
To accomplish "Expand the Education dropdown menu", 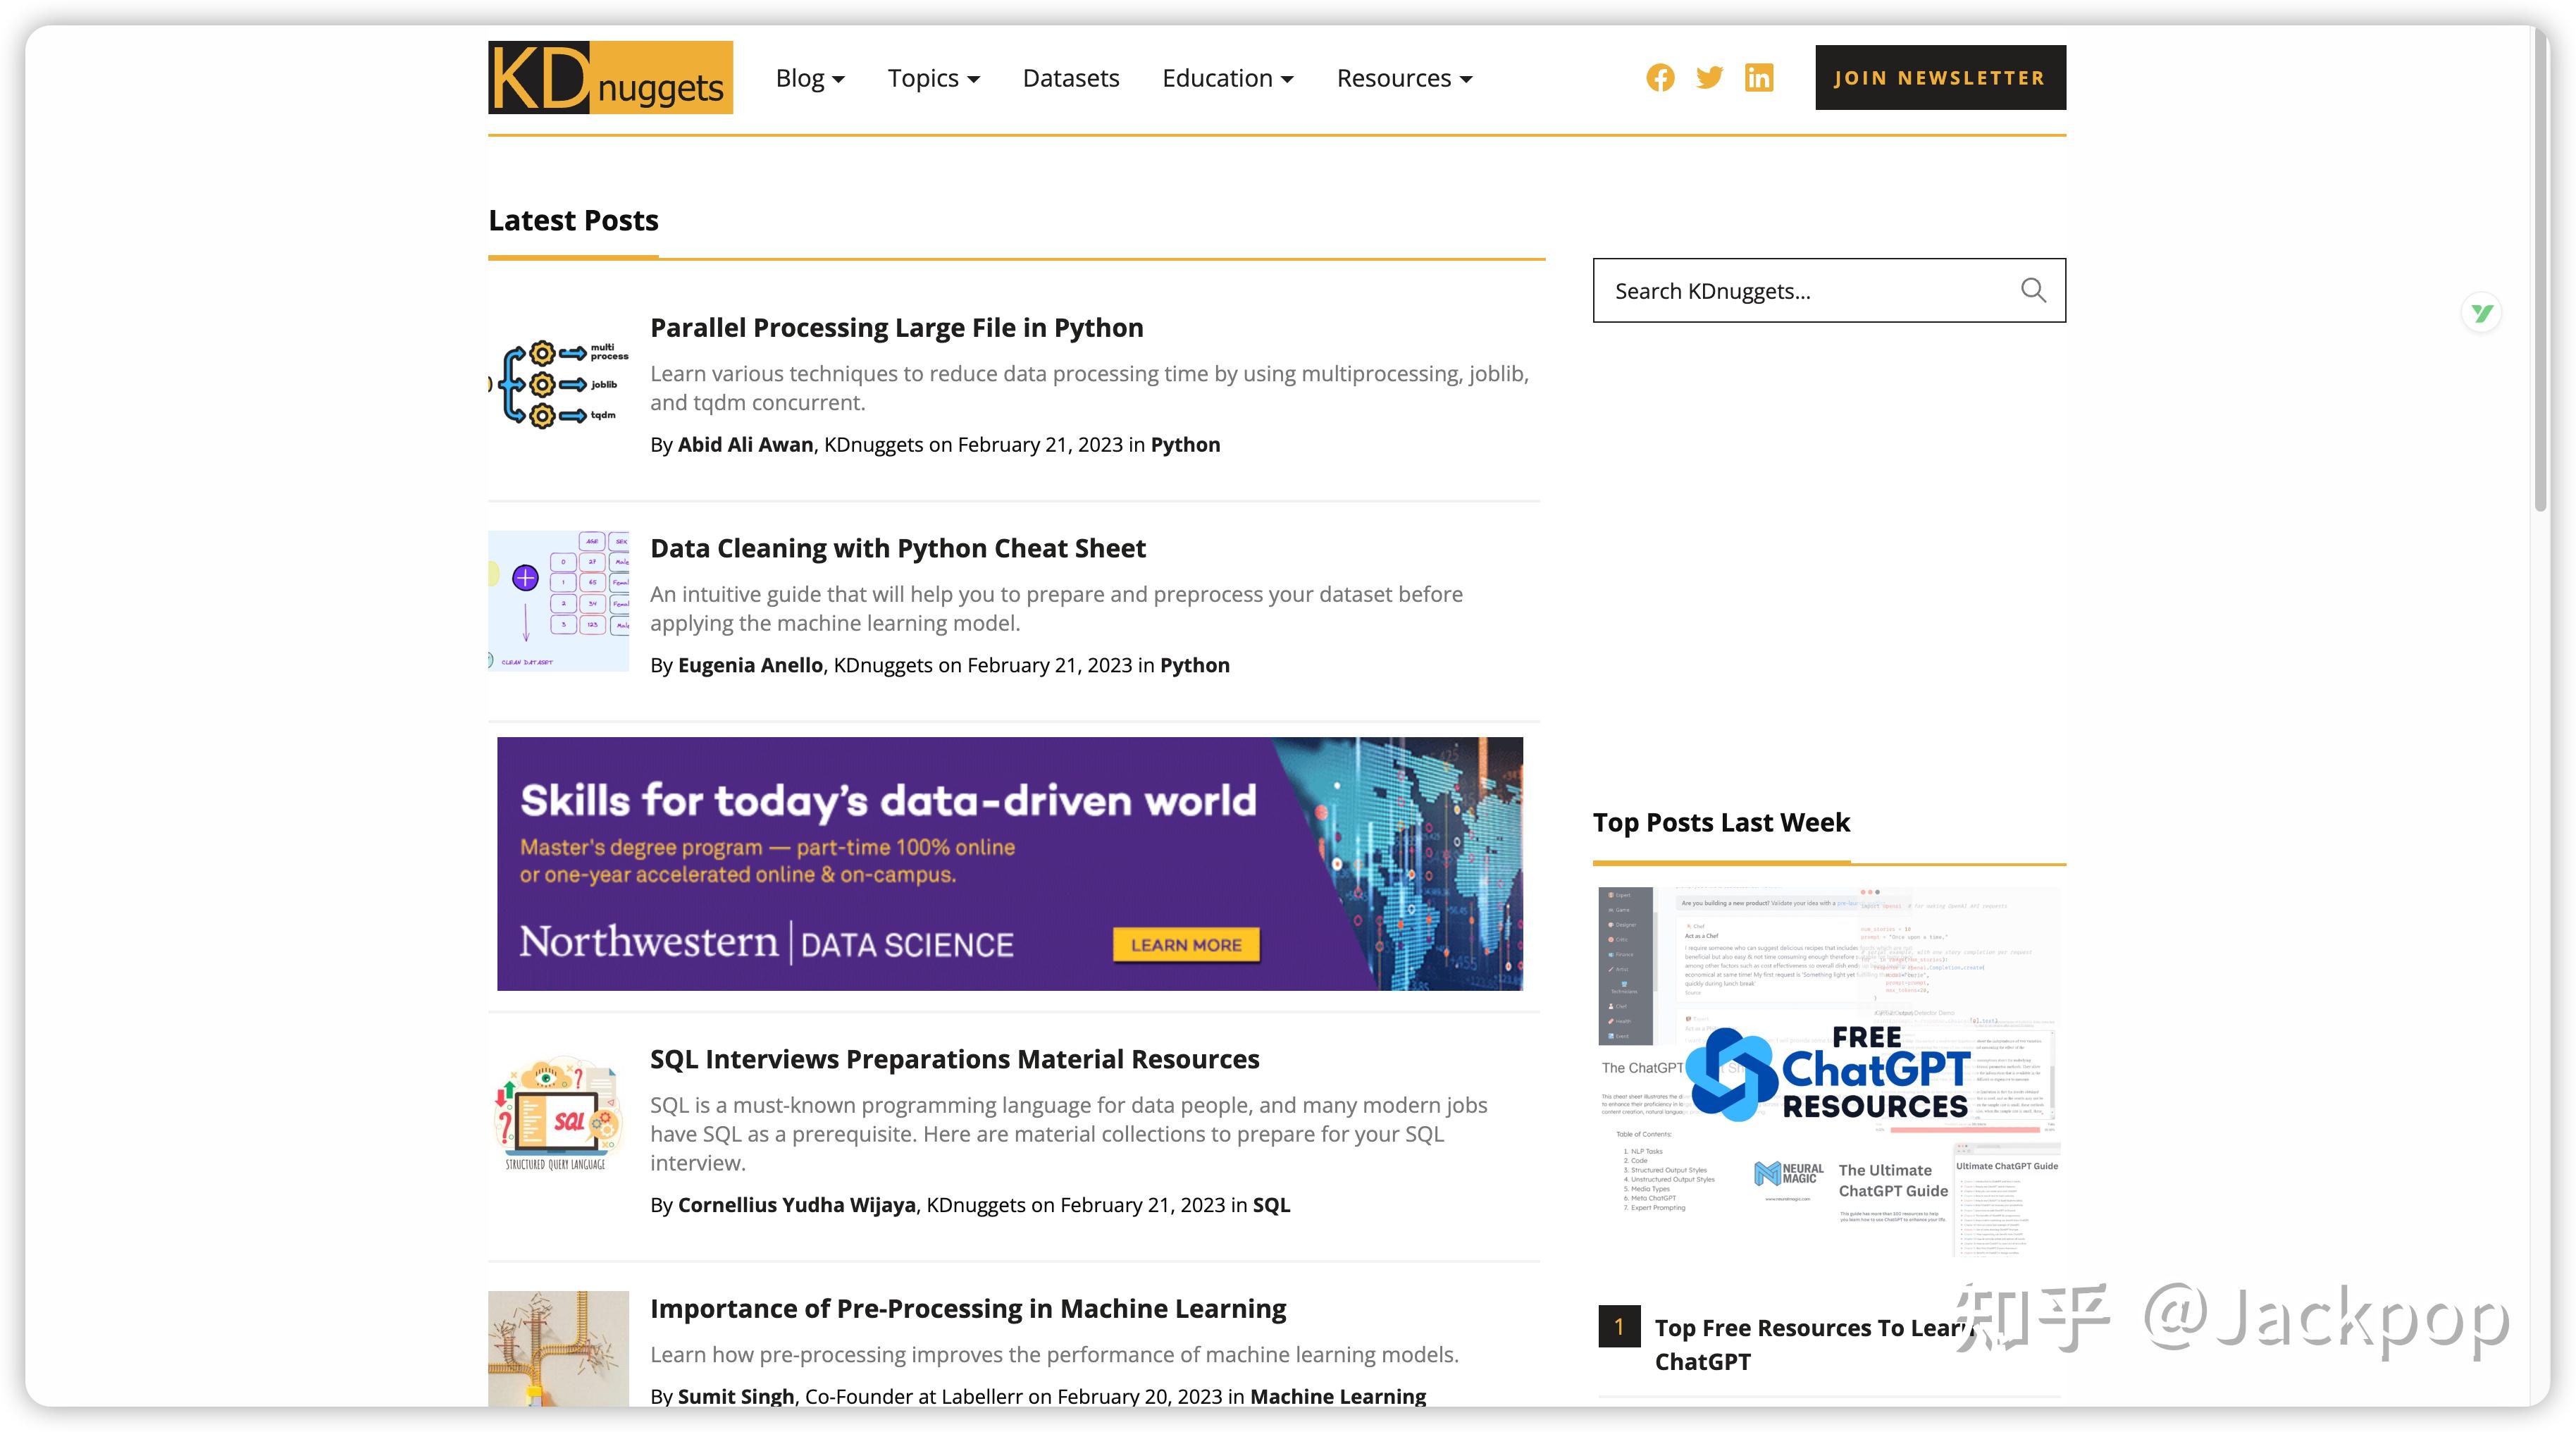I will (x=1228, y=78).
